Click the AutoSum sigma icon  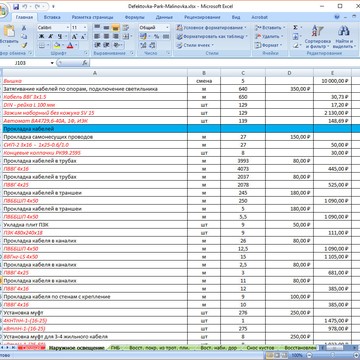point(295,28)
